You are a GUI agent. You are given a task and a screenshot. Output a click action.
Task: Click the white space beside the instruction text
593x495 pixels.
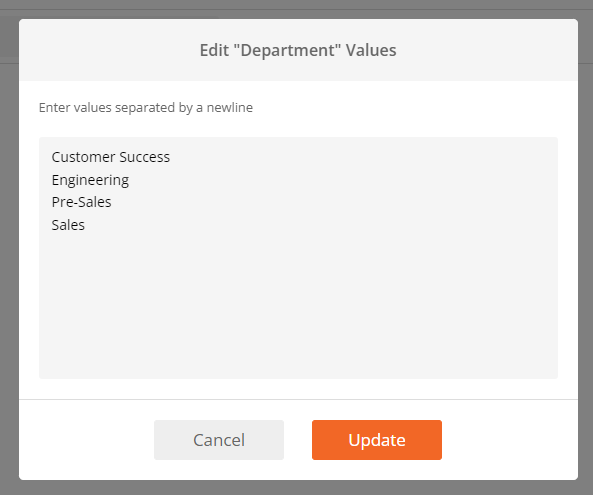[x=405, y=108]
